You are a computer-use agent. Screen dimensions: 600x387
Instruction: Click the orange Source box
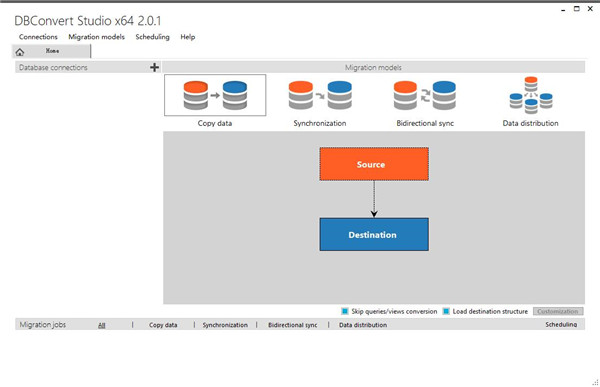374,164
